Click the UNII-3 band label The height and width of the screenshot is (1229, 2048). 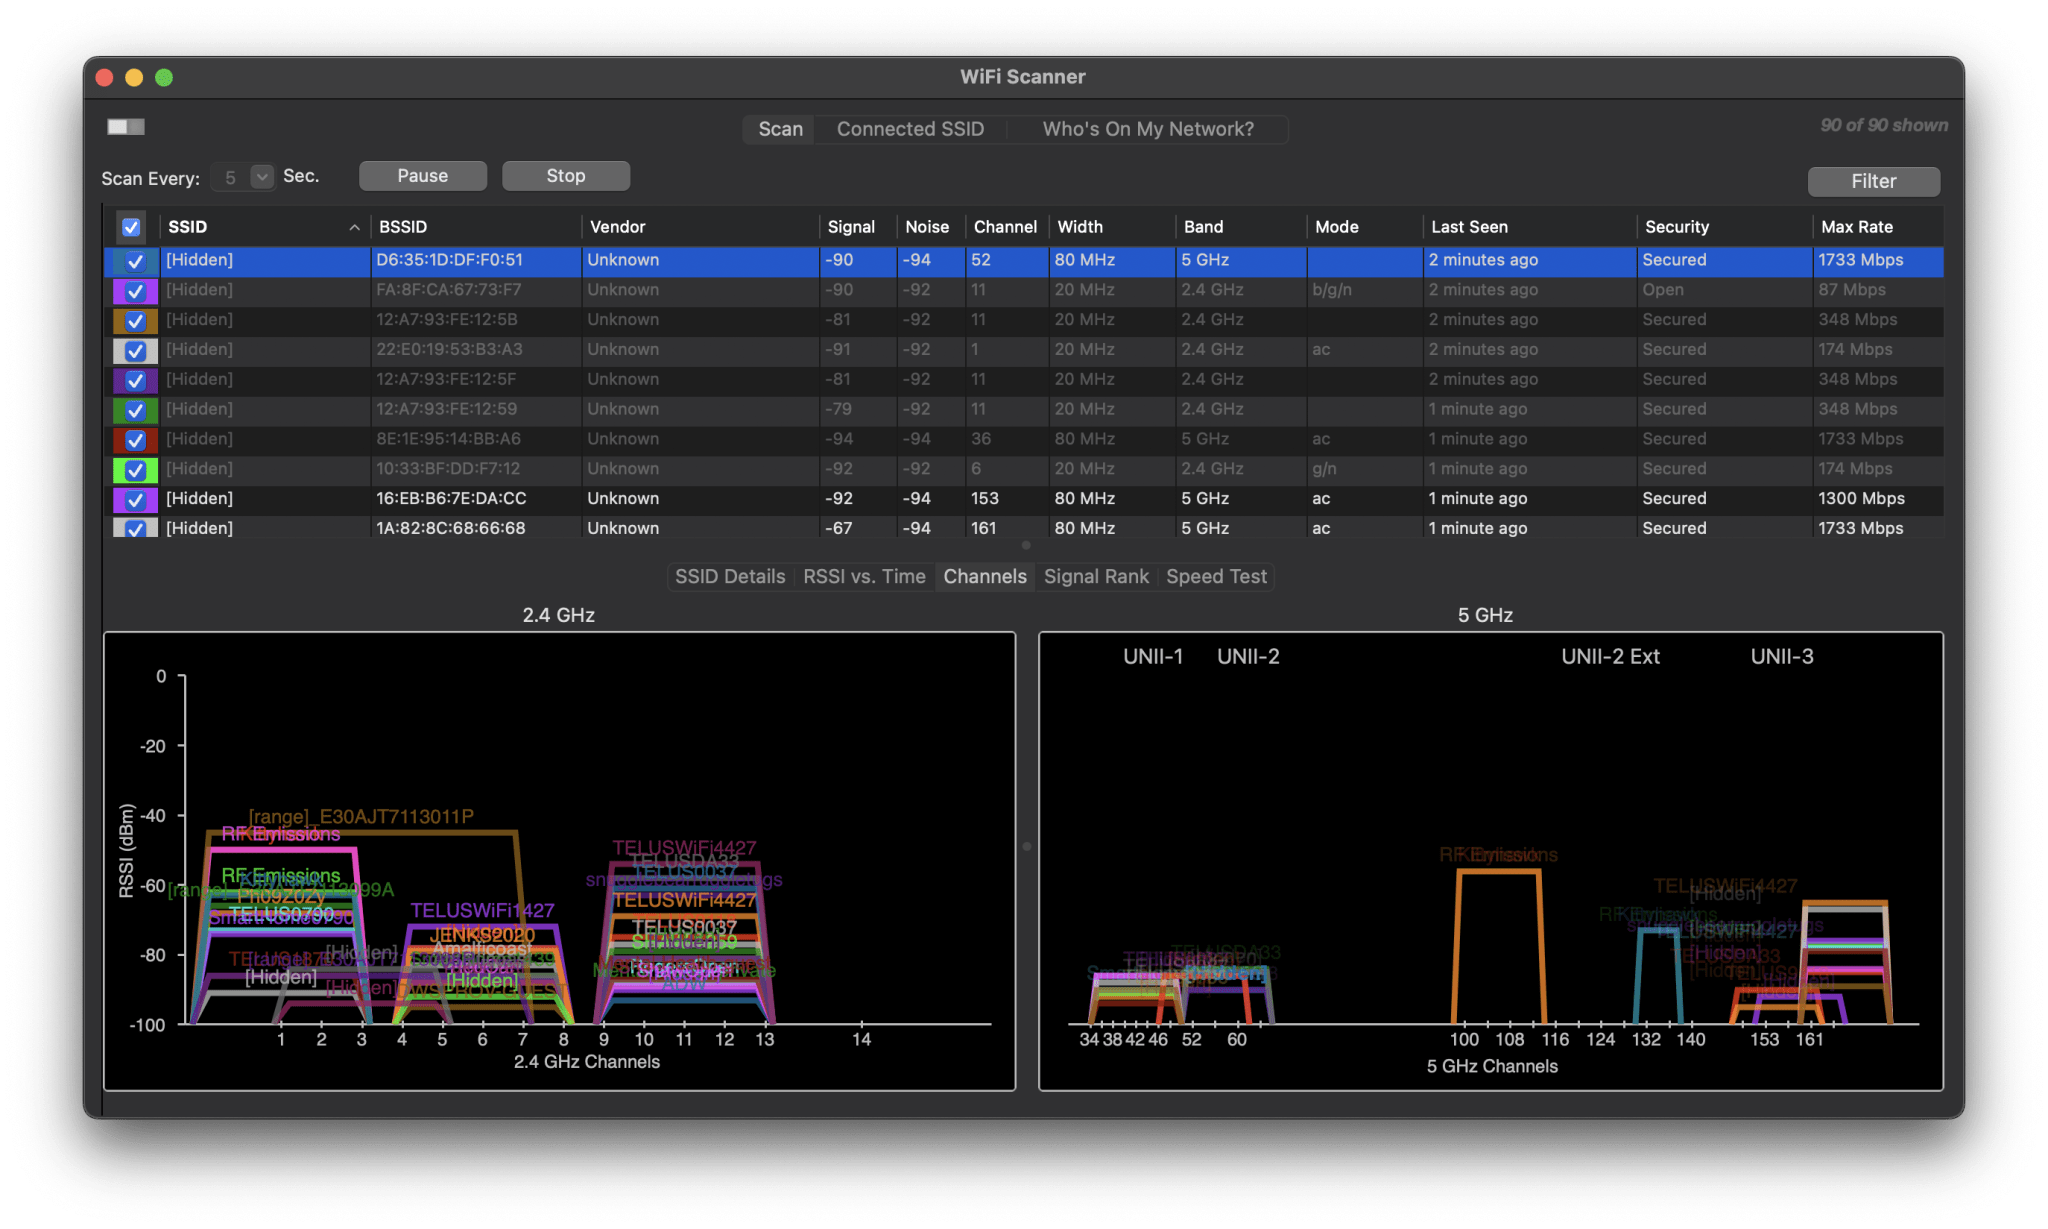1781,657
